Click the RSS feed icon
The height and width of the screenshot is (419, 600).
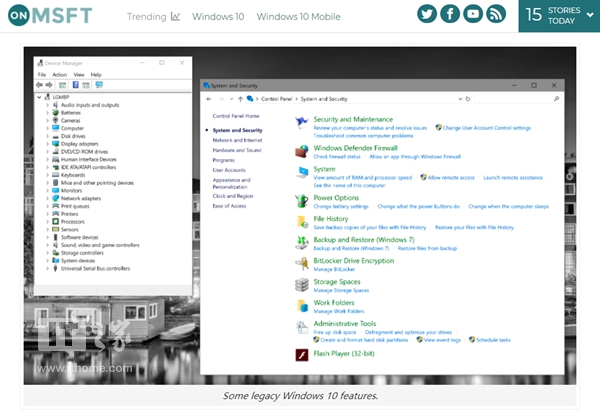(x=499, y=15)
